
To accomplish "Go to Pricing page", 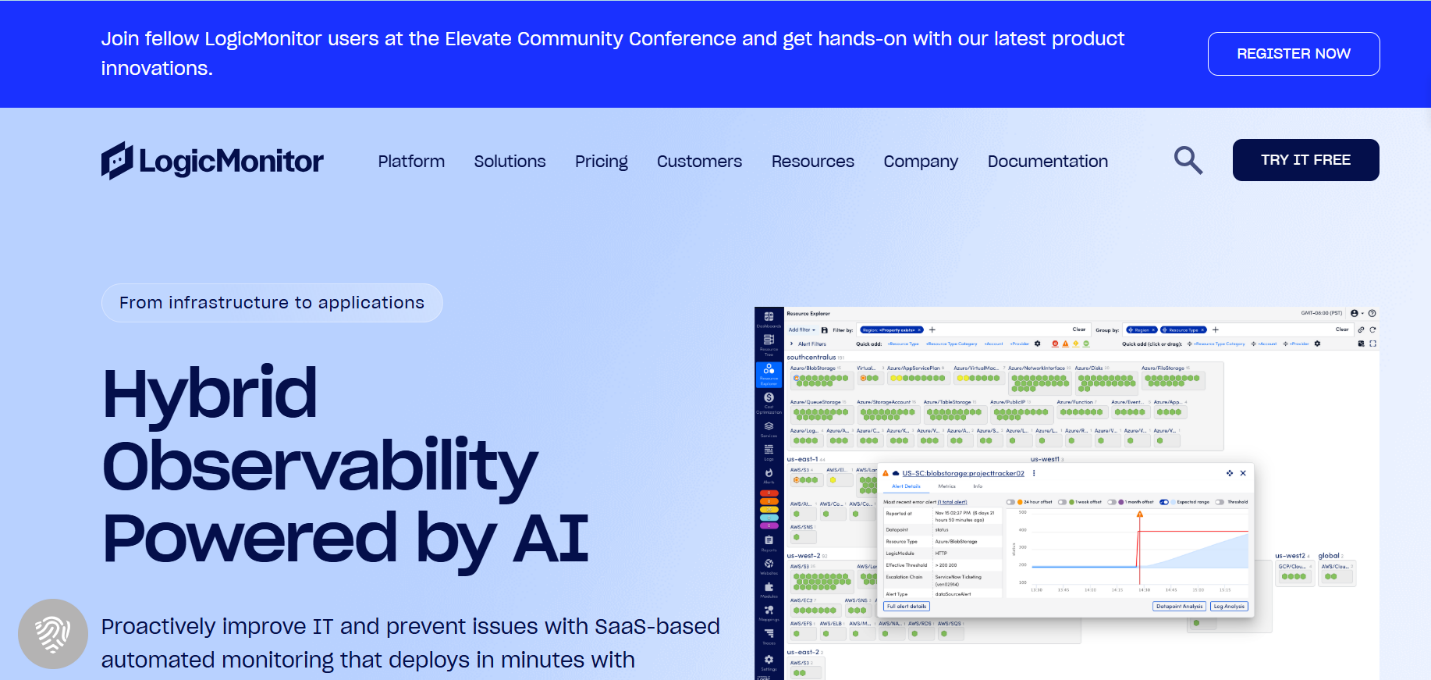I will coord(601,161).
